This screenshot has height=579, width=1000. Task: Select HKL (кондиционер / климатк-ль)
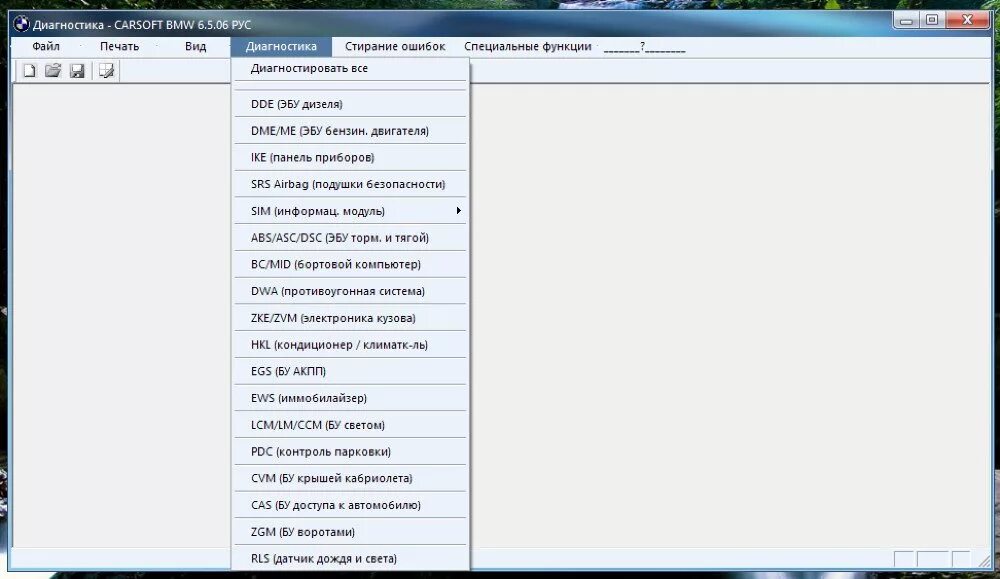pyautogui.click(x=350, y=345)
